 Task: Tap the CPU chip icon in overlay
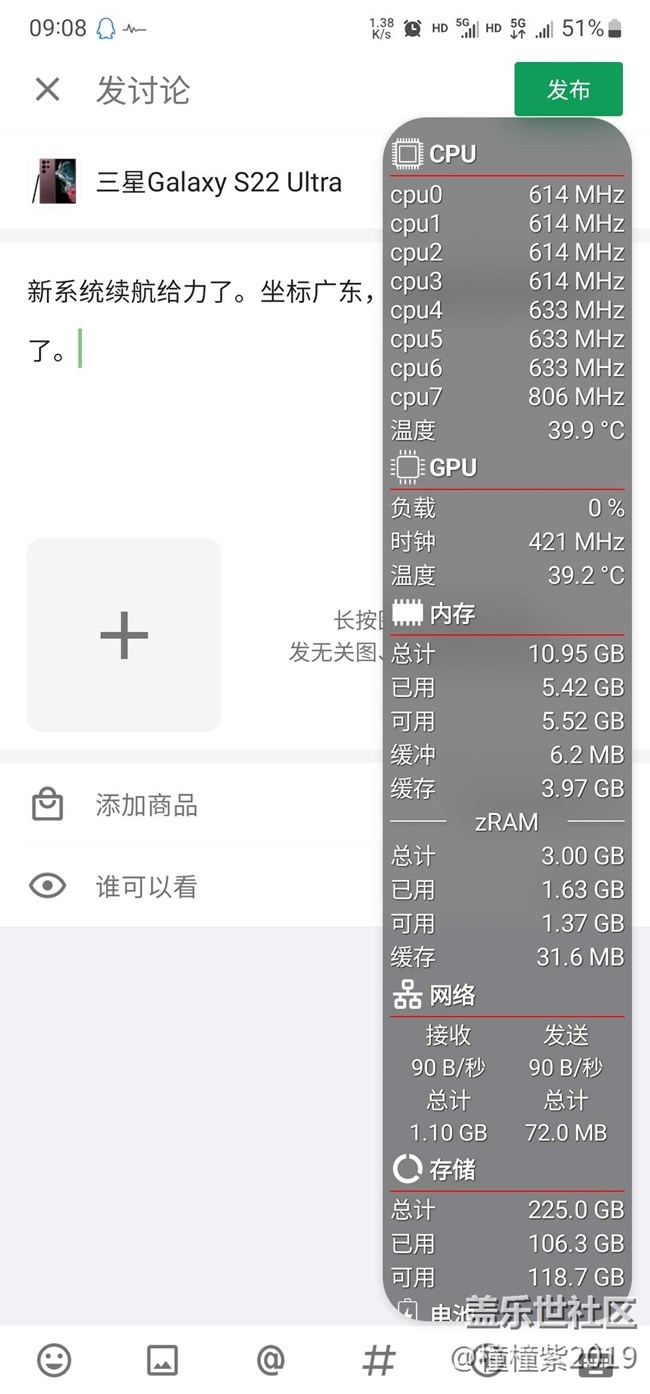(406, 154)
